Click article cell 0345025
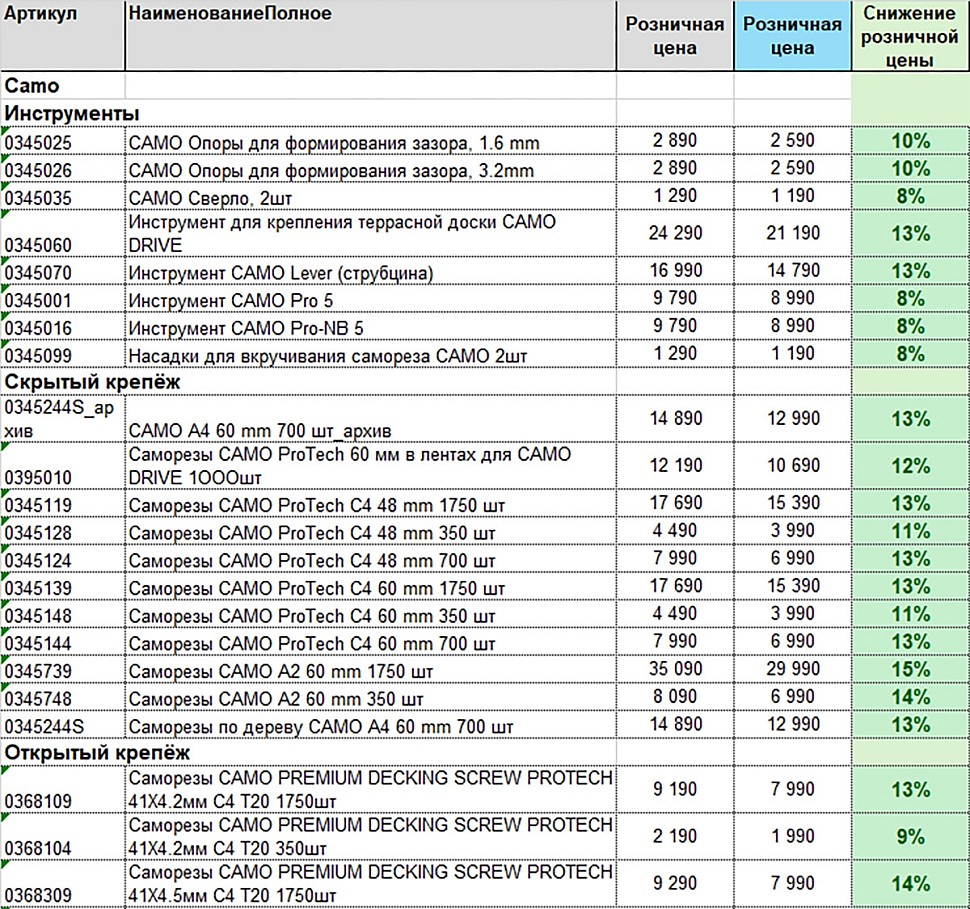Screen dimensions: 970x909 pos(62,141)
